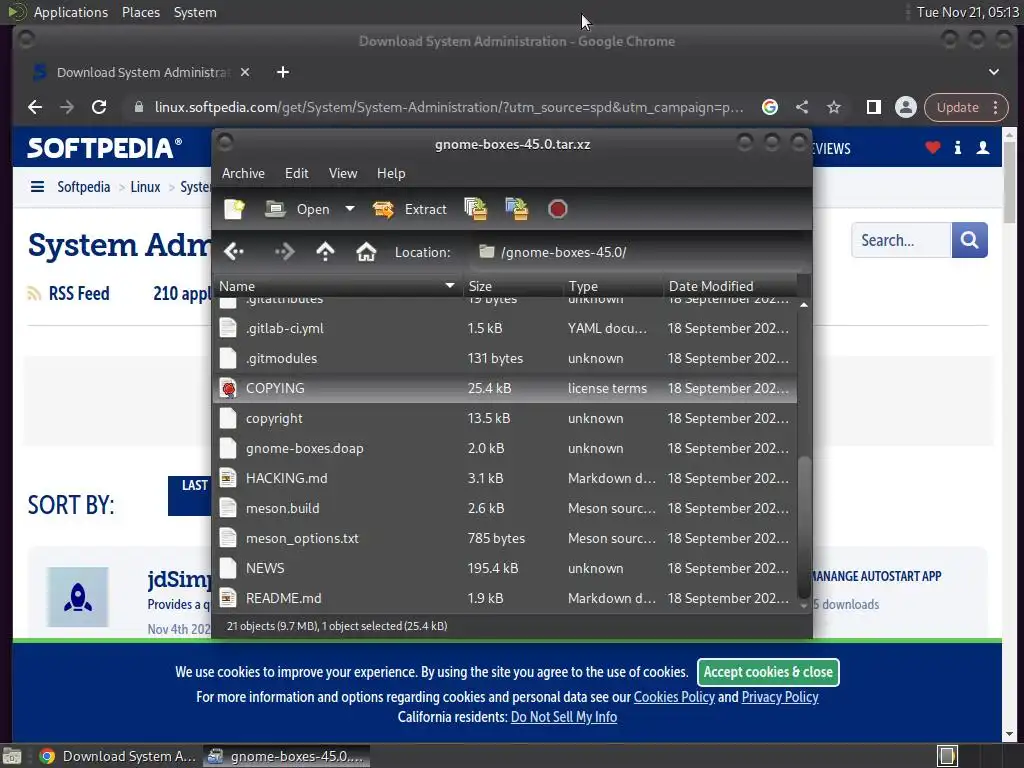Expand the Open recent dropdown arrow

coord(350,209)
